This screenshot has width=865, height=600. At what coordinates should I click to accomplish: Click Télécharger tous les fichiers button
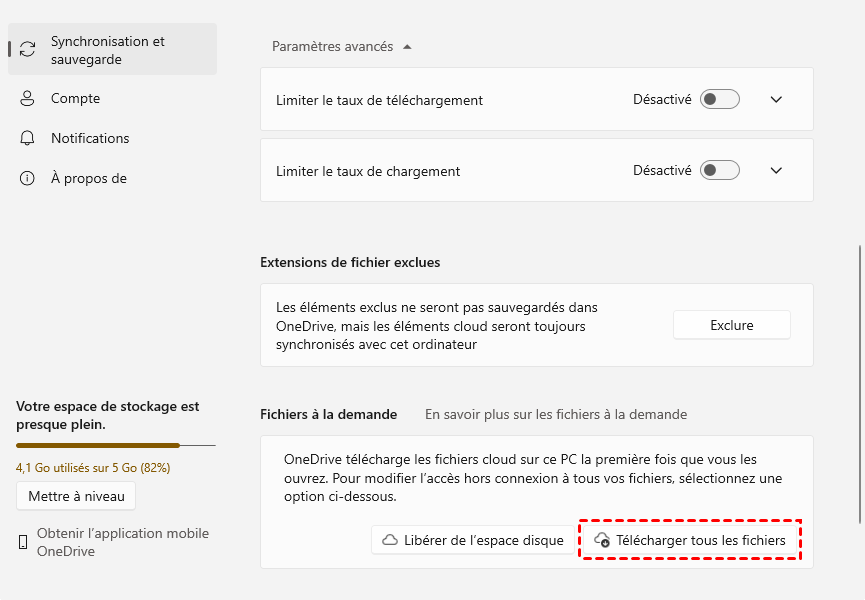tap(690, 540)
